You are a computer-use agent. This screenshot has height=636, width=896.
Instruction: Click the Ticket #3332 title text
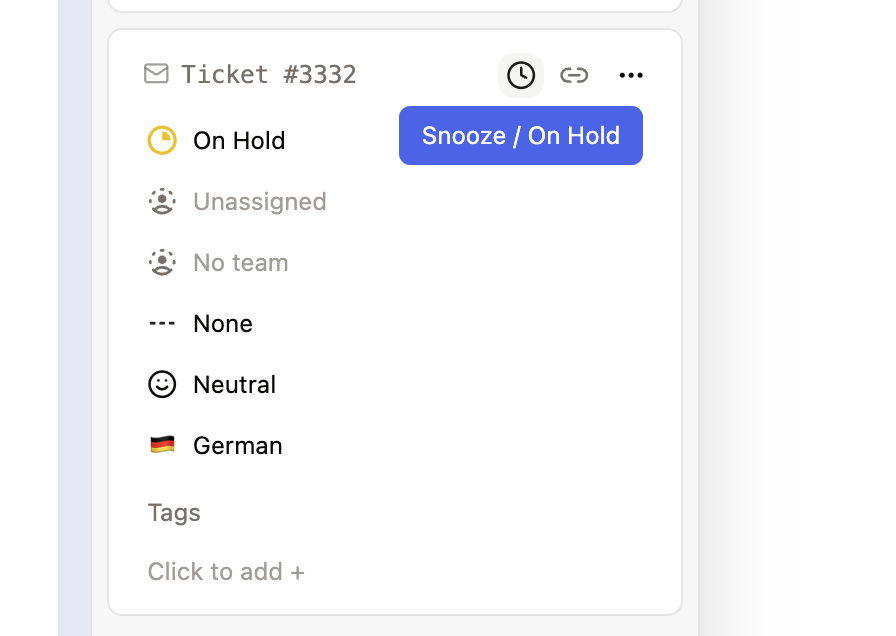(x=269, y=75)
